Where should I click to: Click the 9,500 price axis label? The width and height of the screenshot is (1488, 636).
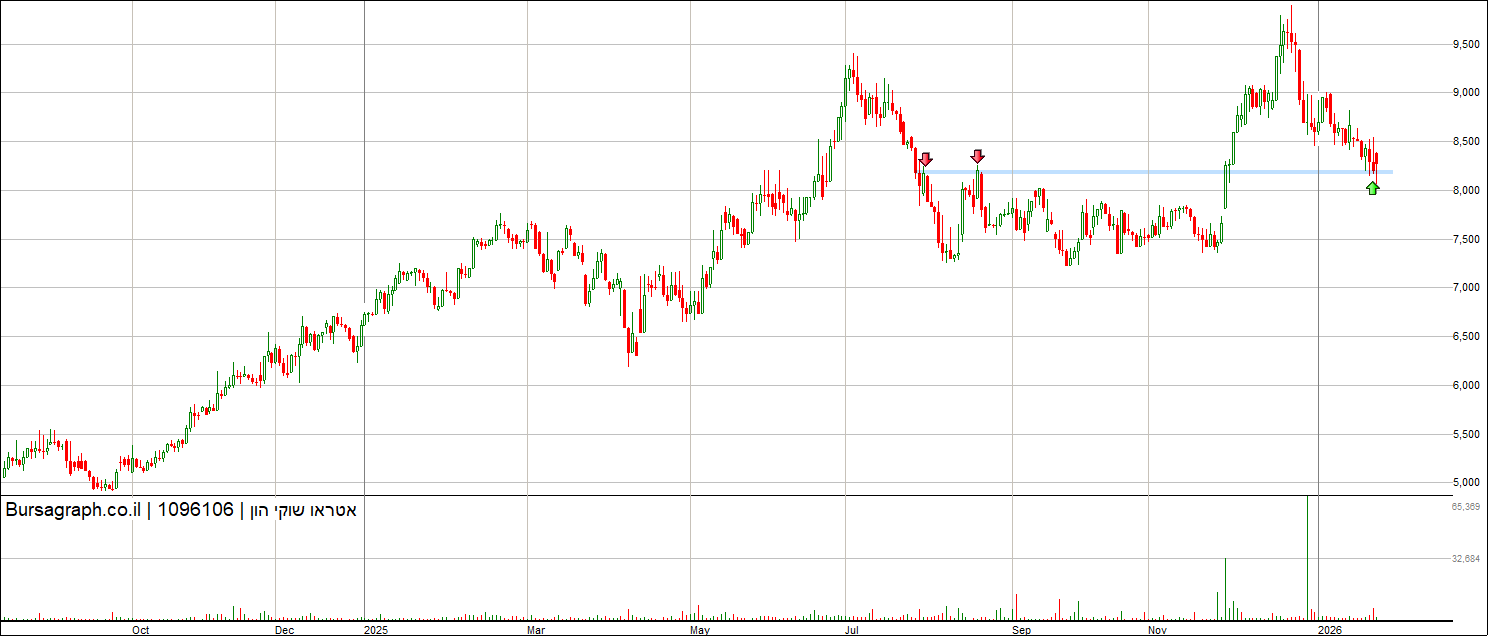tap(1465, 45)
